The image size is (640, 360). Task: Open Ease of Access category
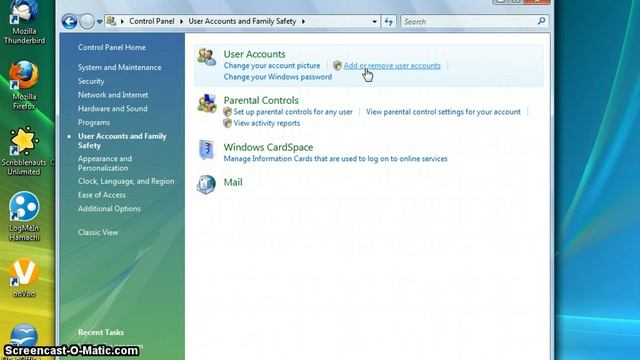[x=102, y=195]
